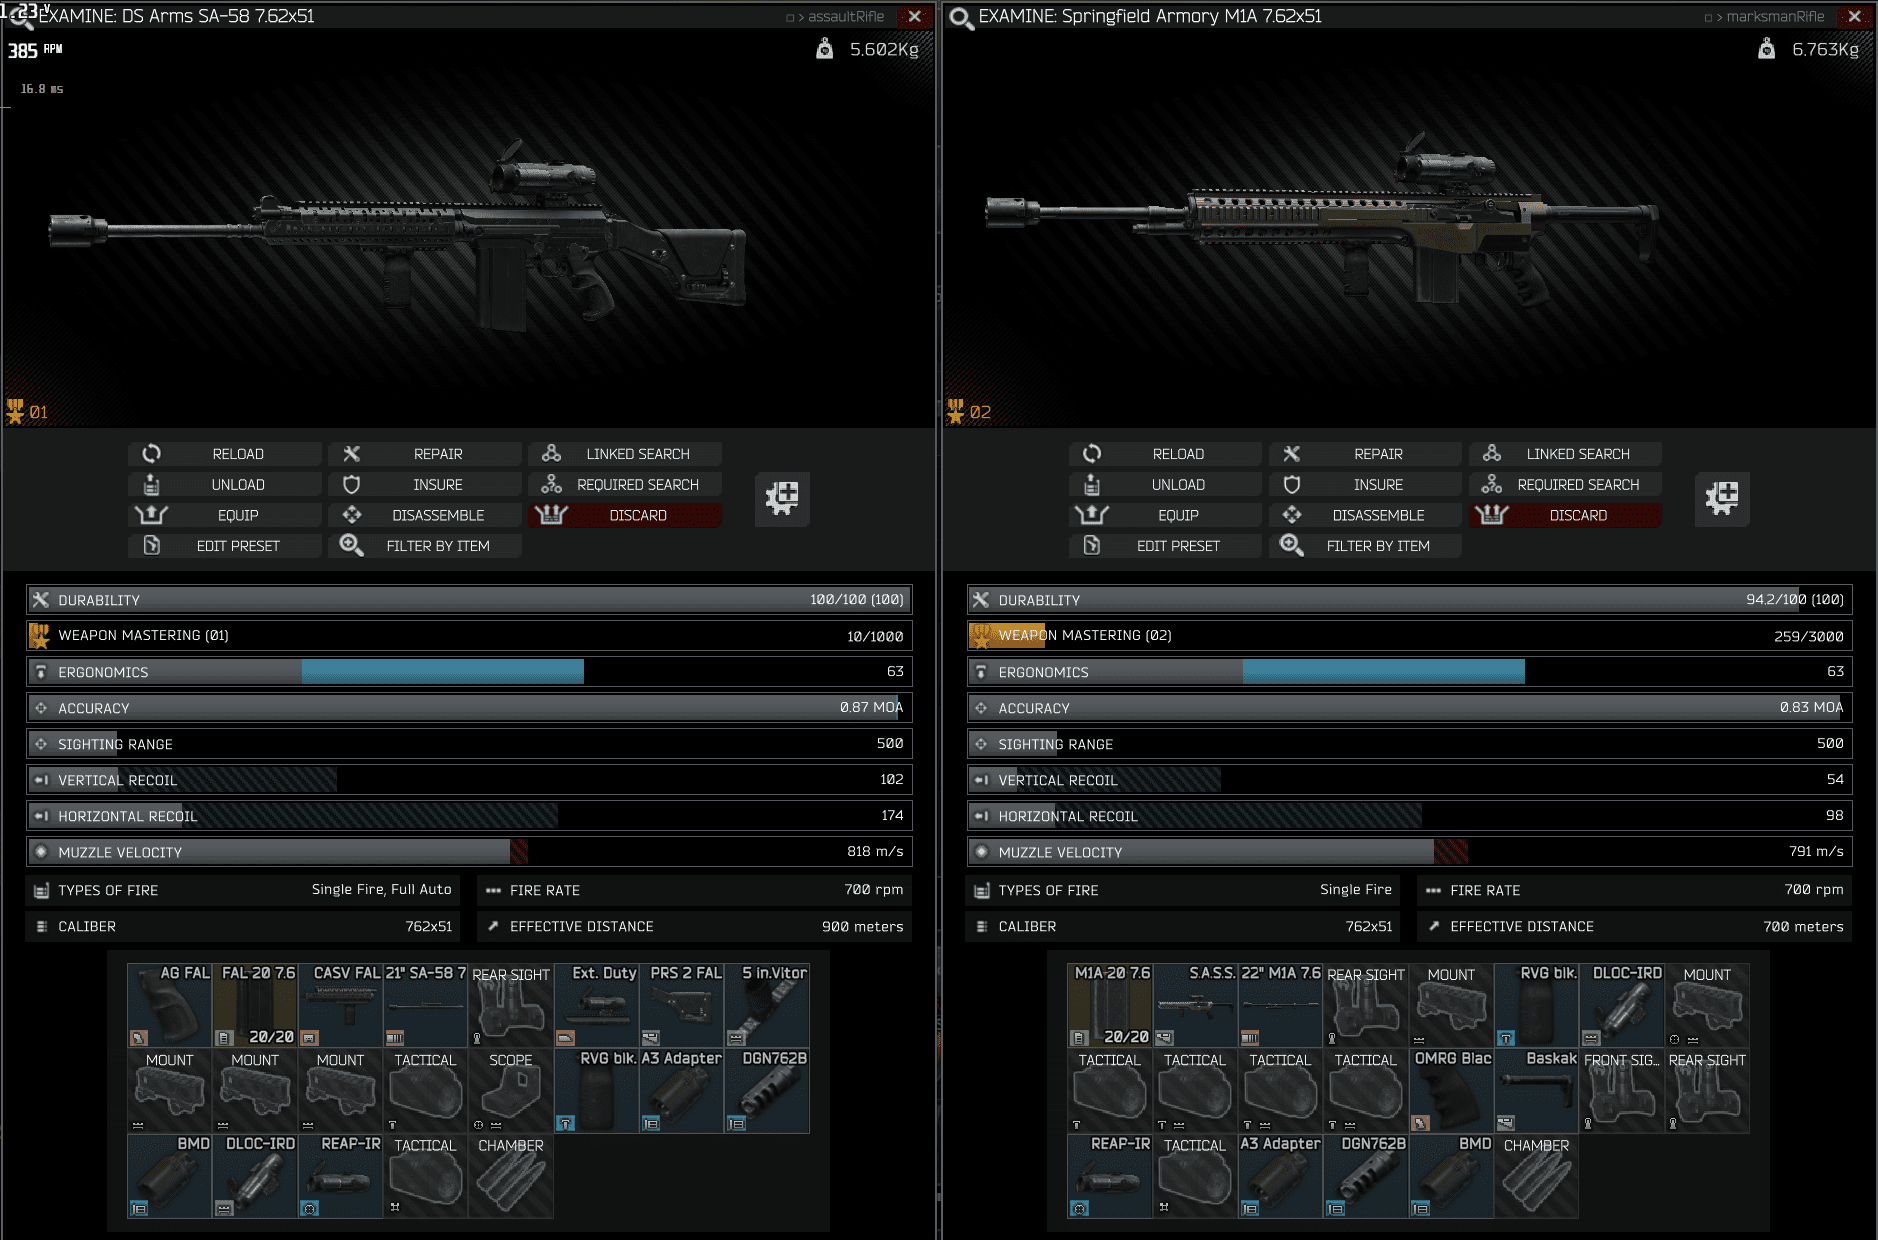Select the S.A.S.S. stock slot
1878x1240 pixels.
tap(1195, 1005)
